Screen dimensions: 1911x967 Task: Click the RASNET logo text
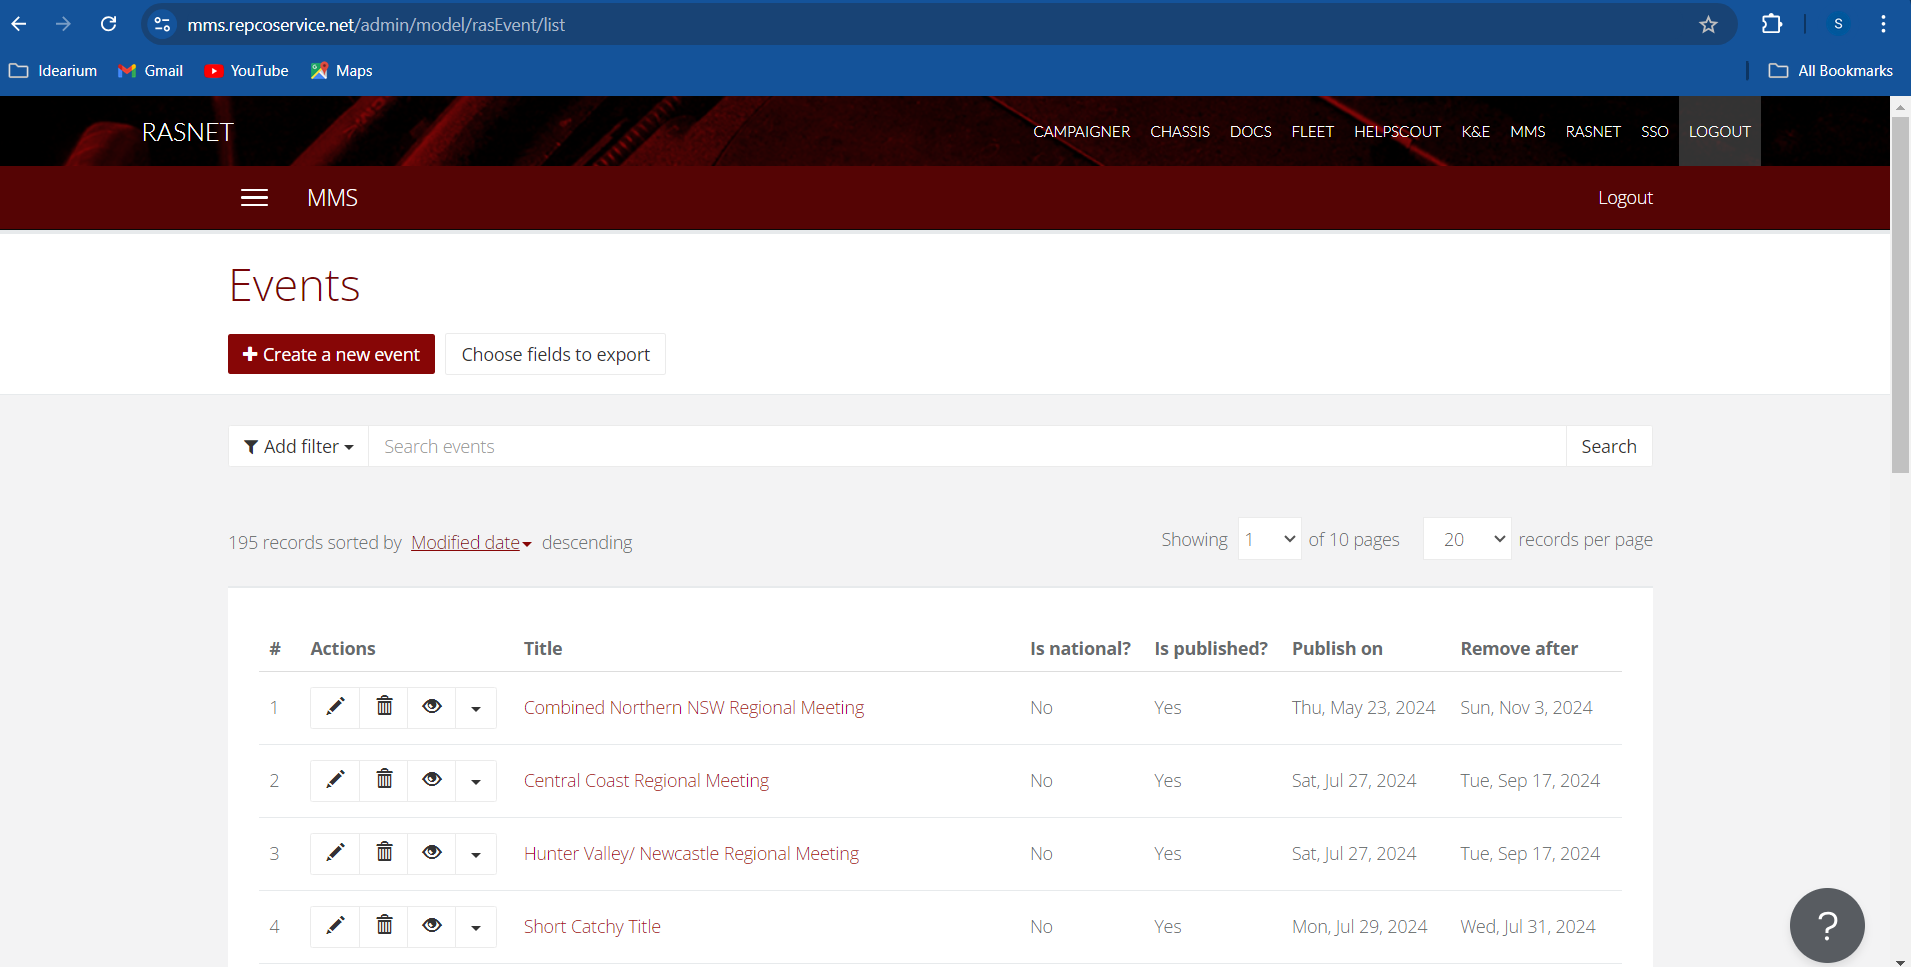[x=188, y=132]
